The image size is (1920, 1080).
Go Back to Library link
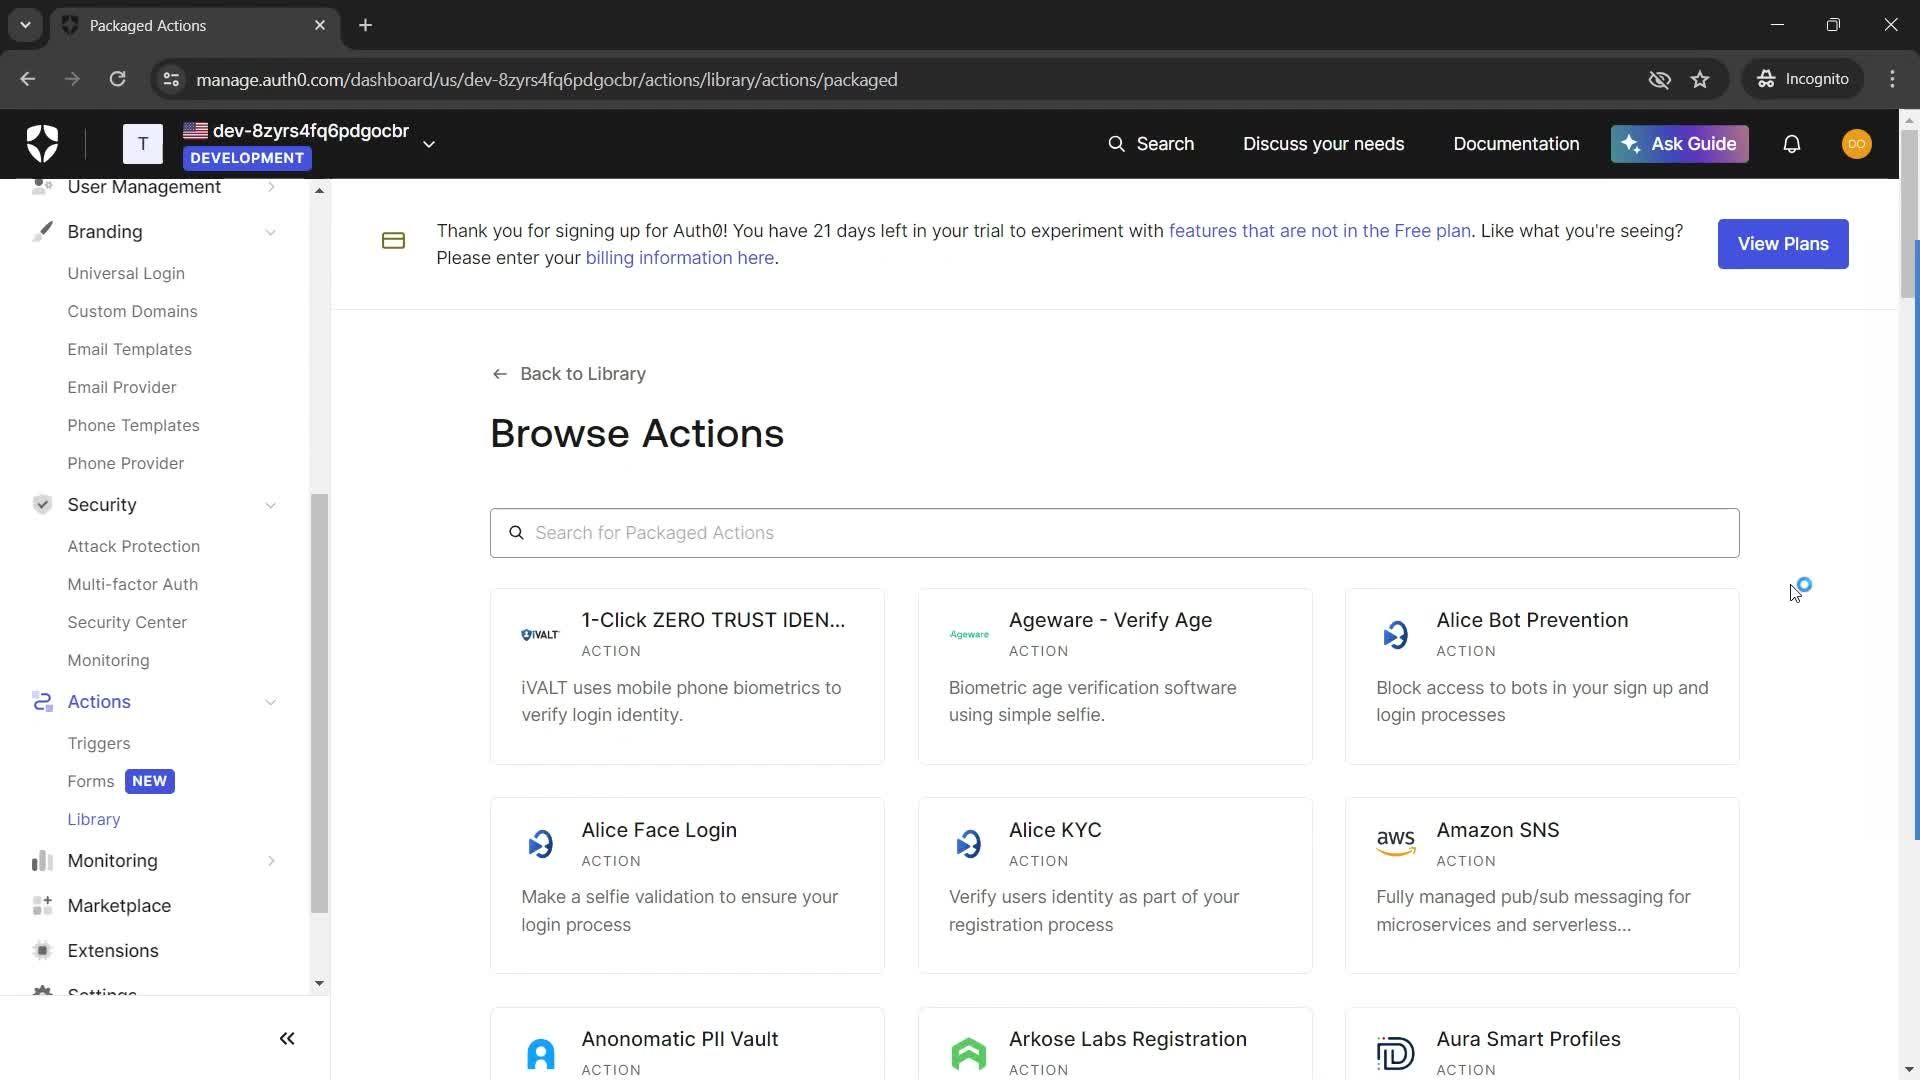pos(568,374)
